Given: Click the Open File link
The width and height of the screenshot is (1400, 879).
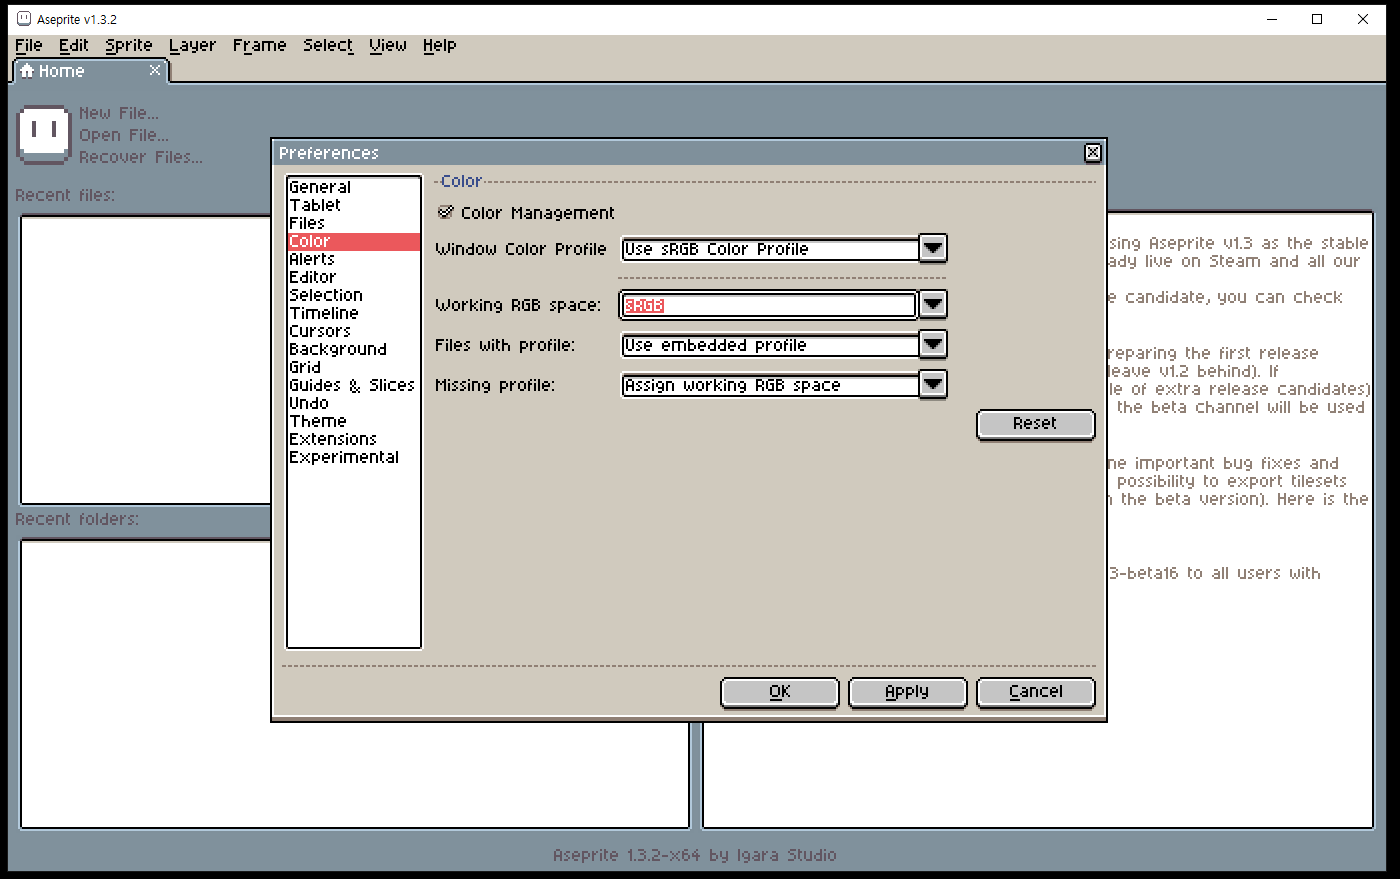Looking at the screenshot, I should 124,135.
